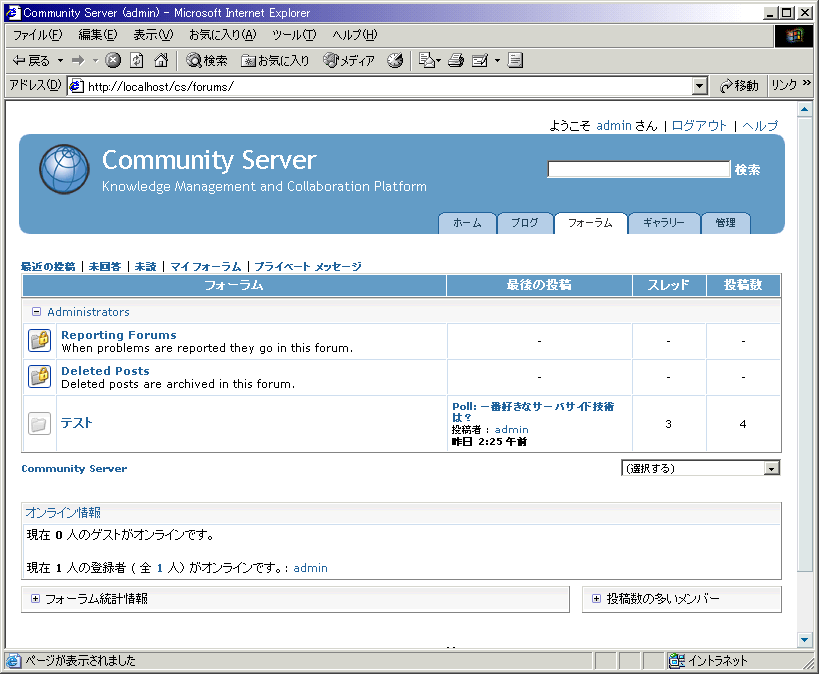Click the 移動 Go button
This screenshot has height=674, width=819.
(x=739, y=86)
